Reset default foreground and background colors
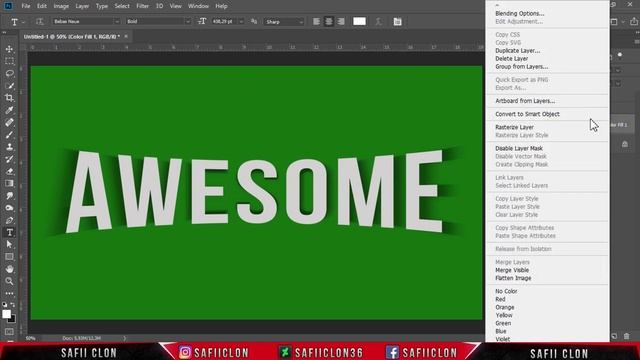Viewport: 640px width, 360px height. 4,304
